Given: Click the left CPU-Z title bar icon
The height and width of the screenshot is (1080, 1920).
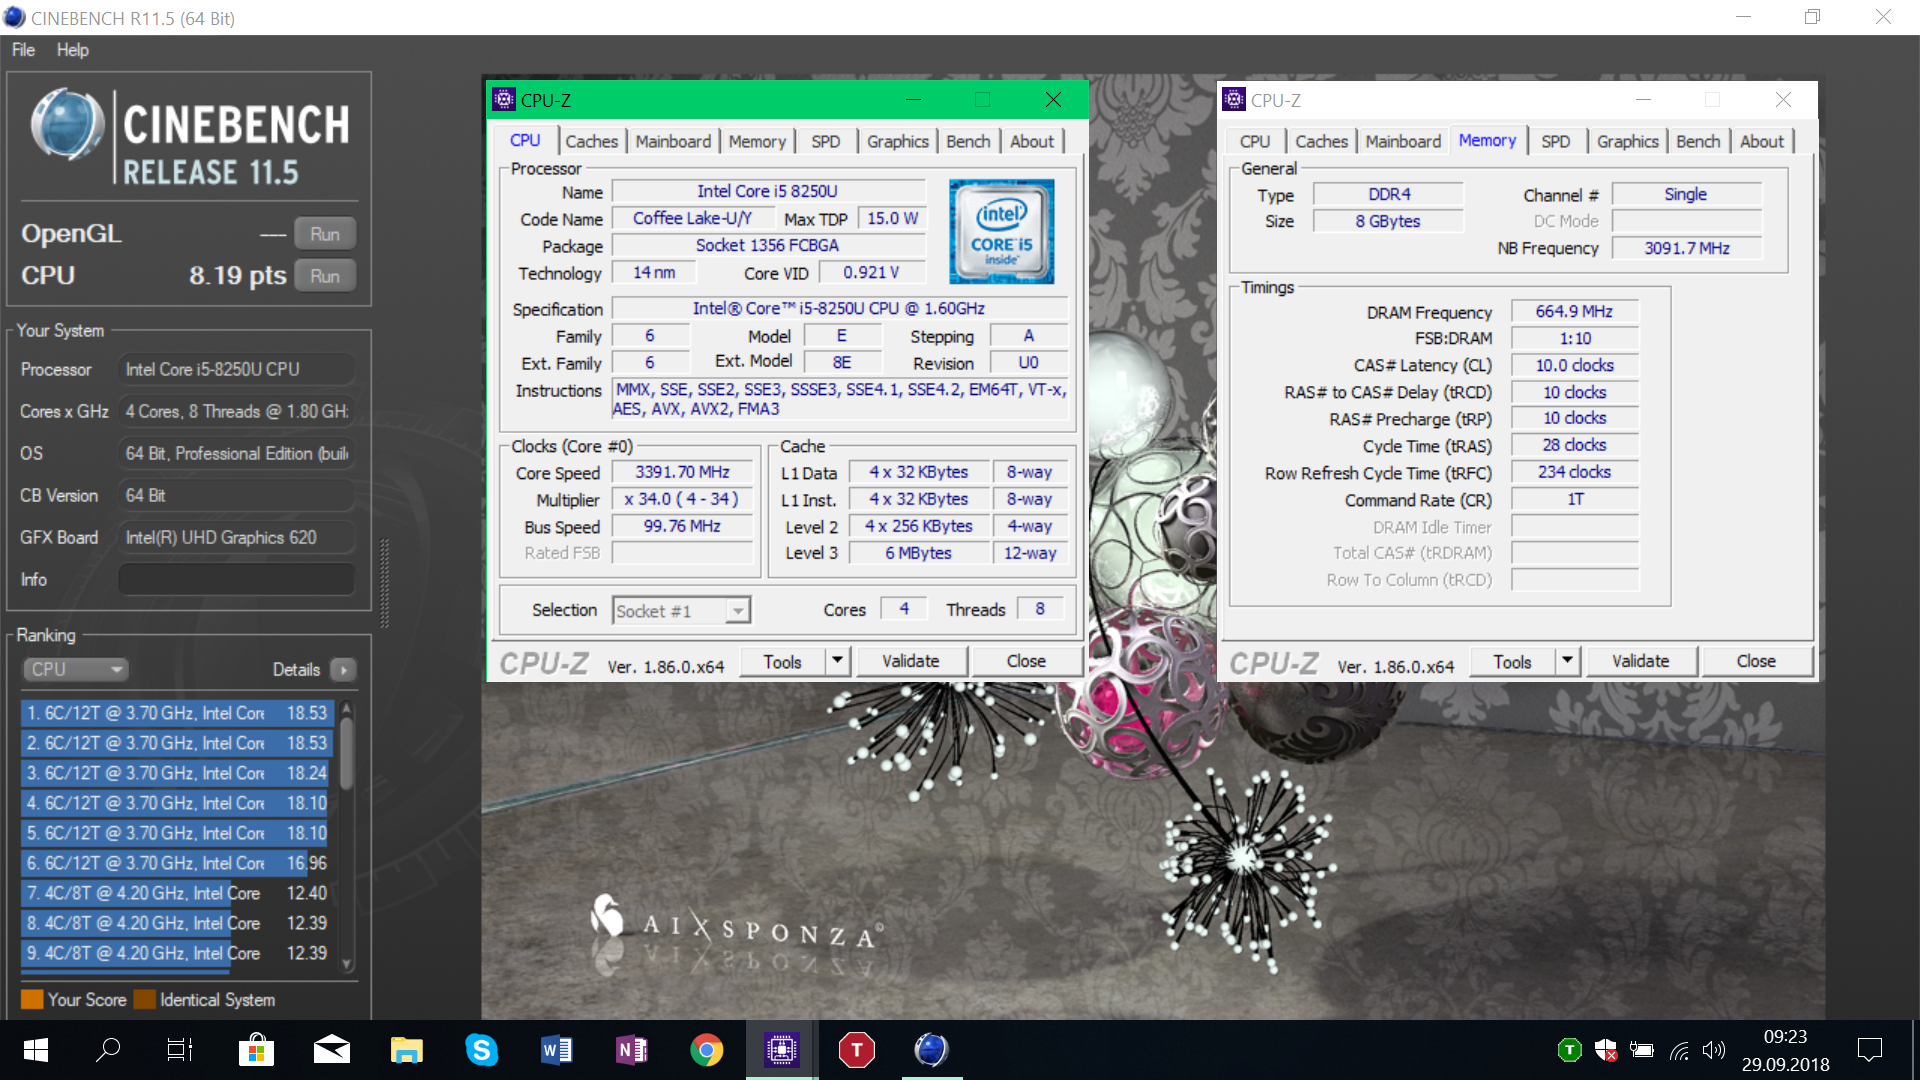Looking at the screenshot, I should point(504,99).
